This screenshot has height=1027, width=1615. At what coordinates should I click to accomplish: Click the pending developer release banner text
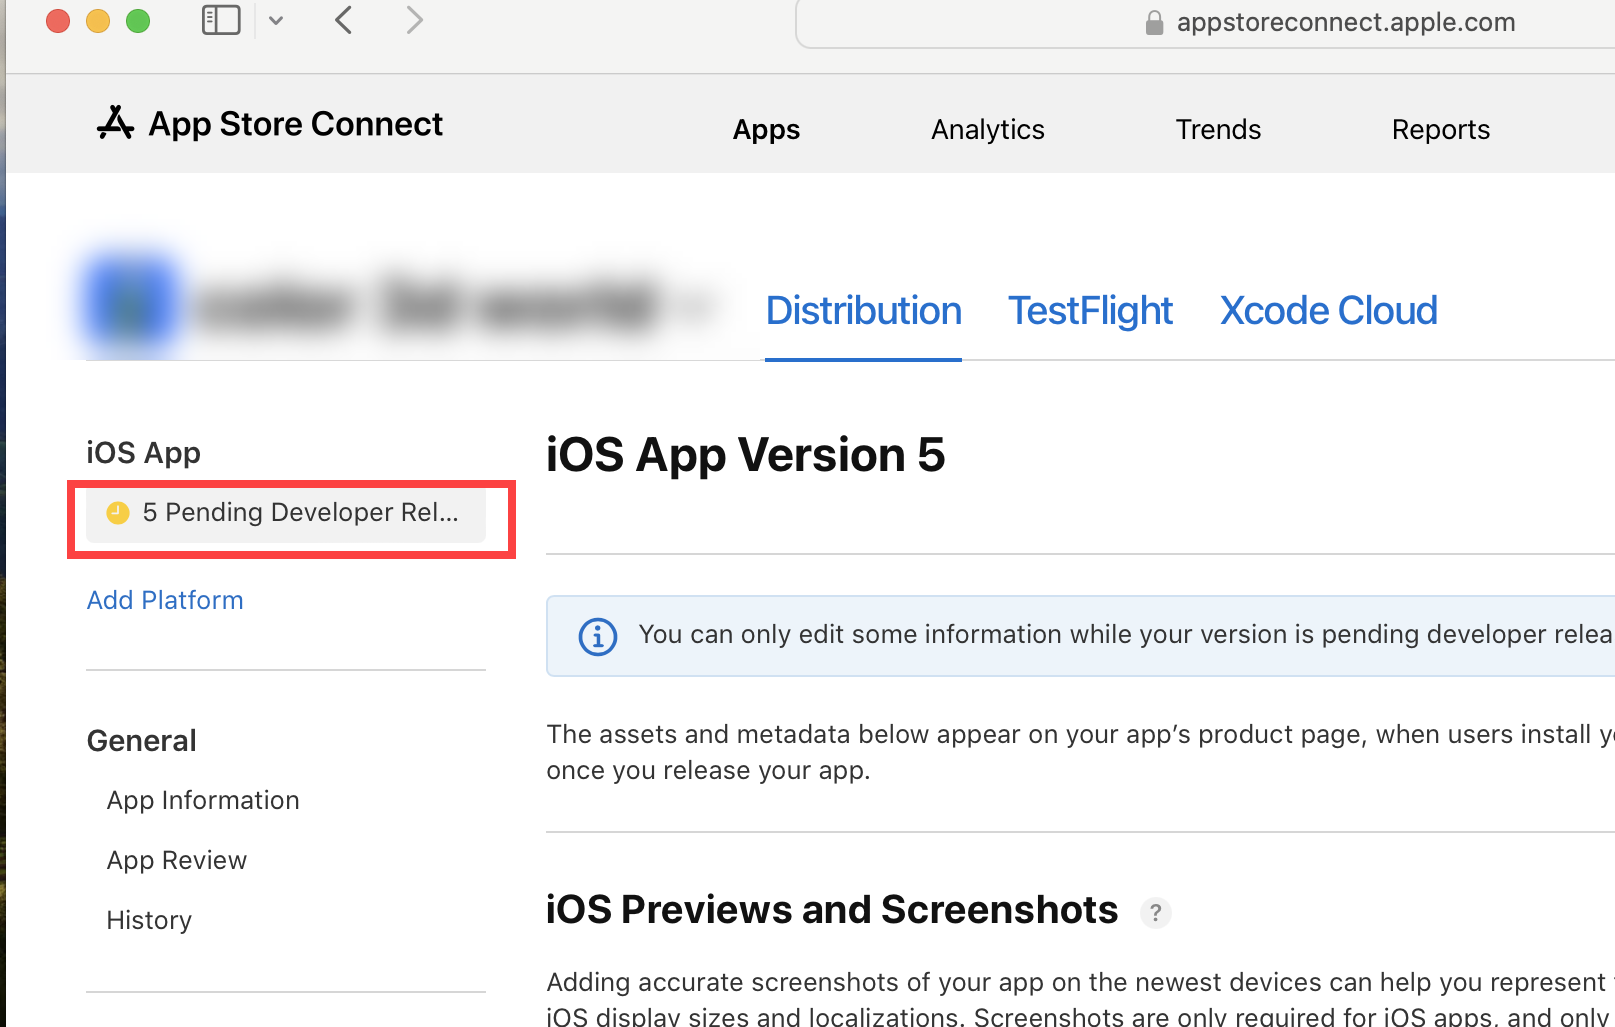click(x=1126, y=635)
